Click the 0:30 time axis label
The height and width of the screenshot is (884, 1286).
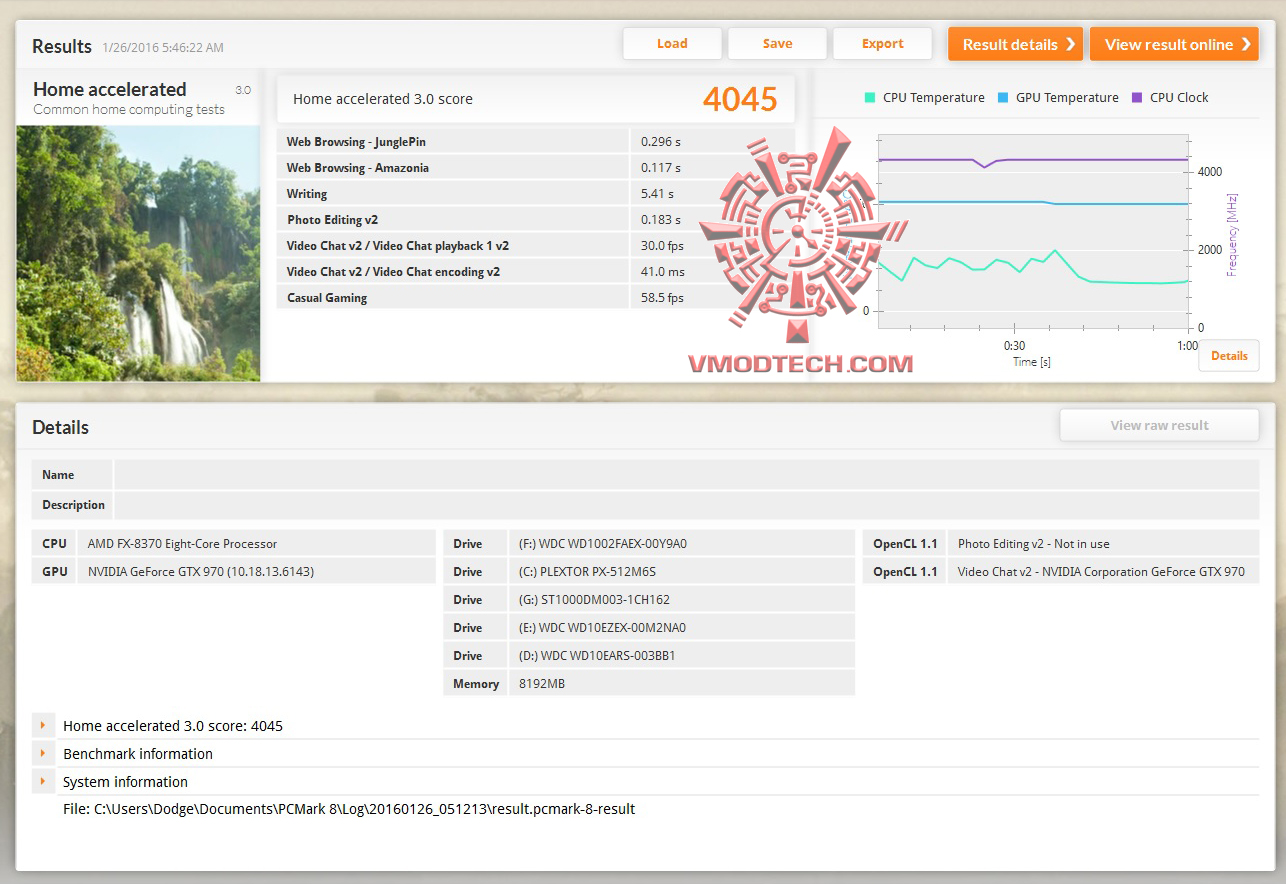point(1014,346)
